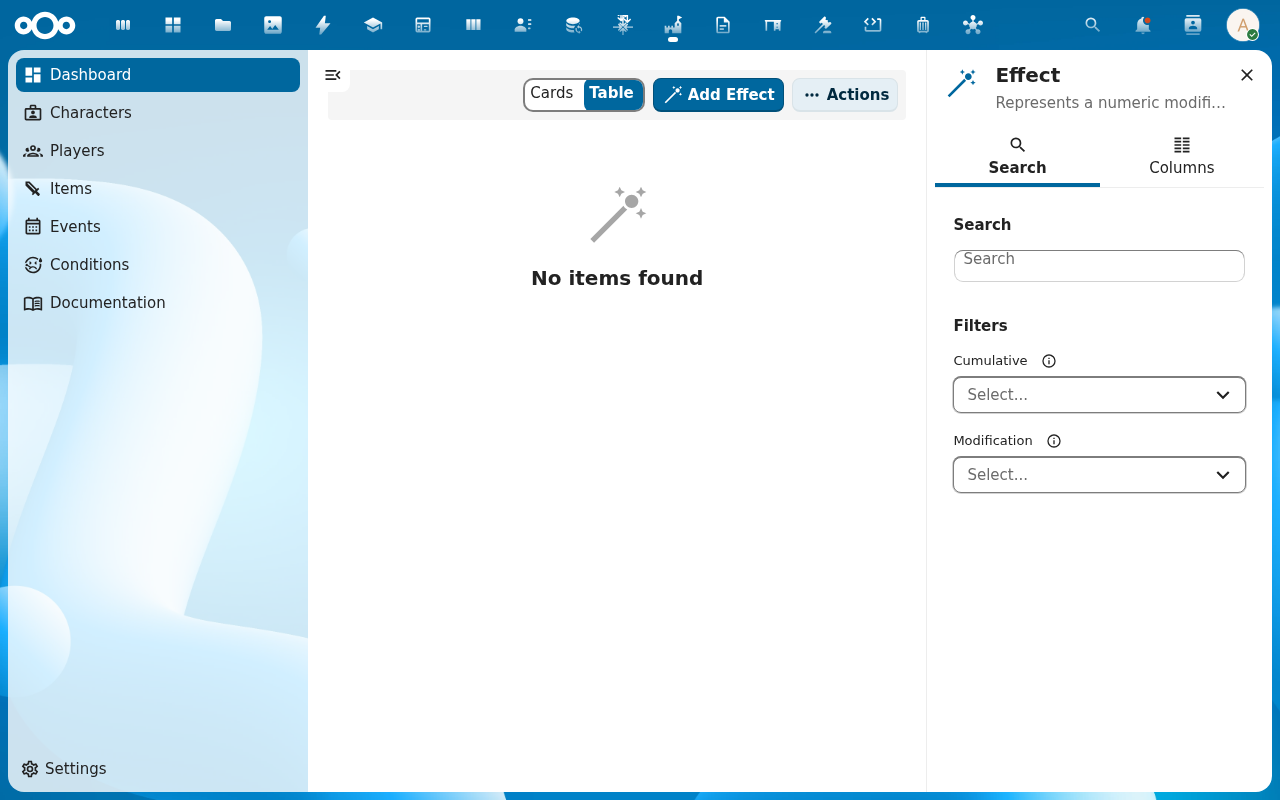Open Conditions in the sidebar
Image resolution: width=1280 pixels, height=800 pixels.
[x=158, y=265]
